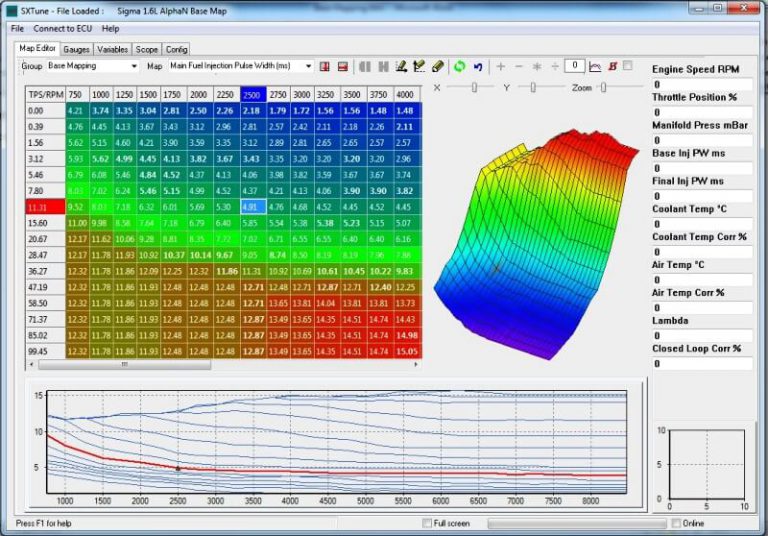Open the Group Base Mapping dropdown
This screenshot has height=536, width=768.
[x=93, y=66]
